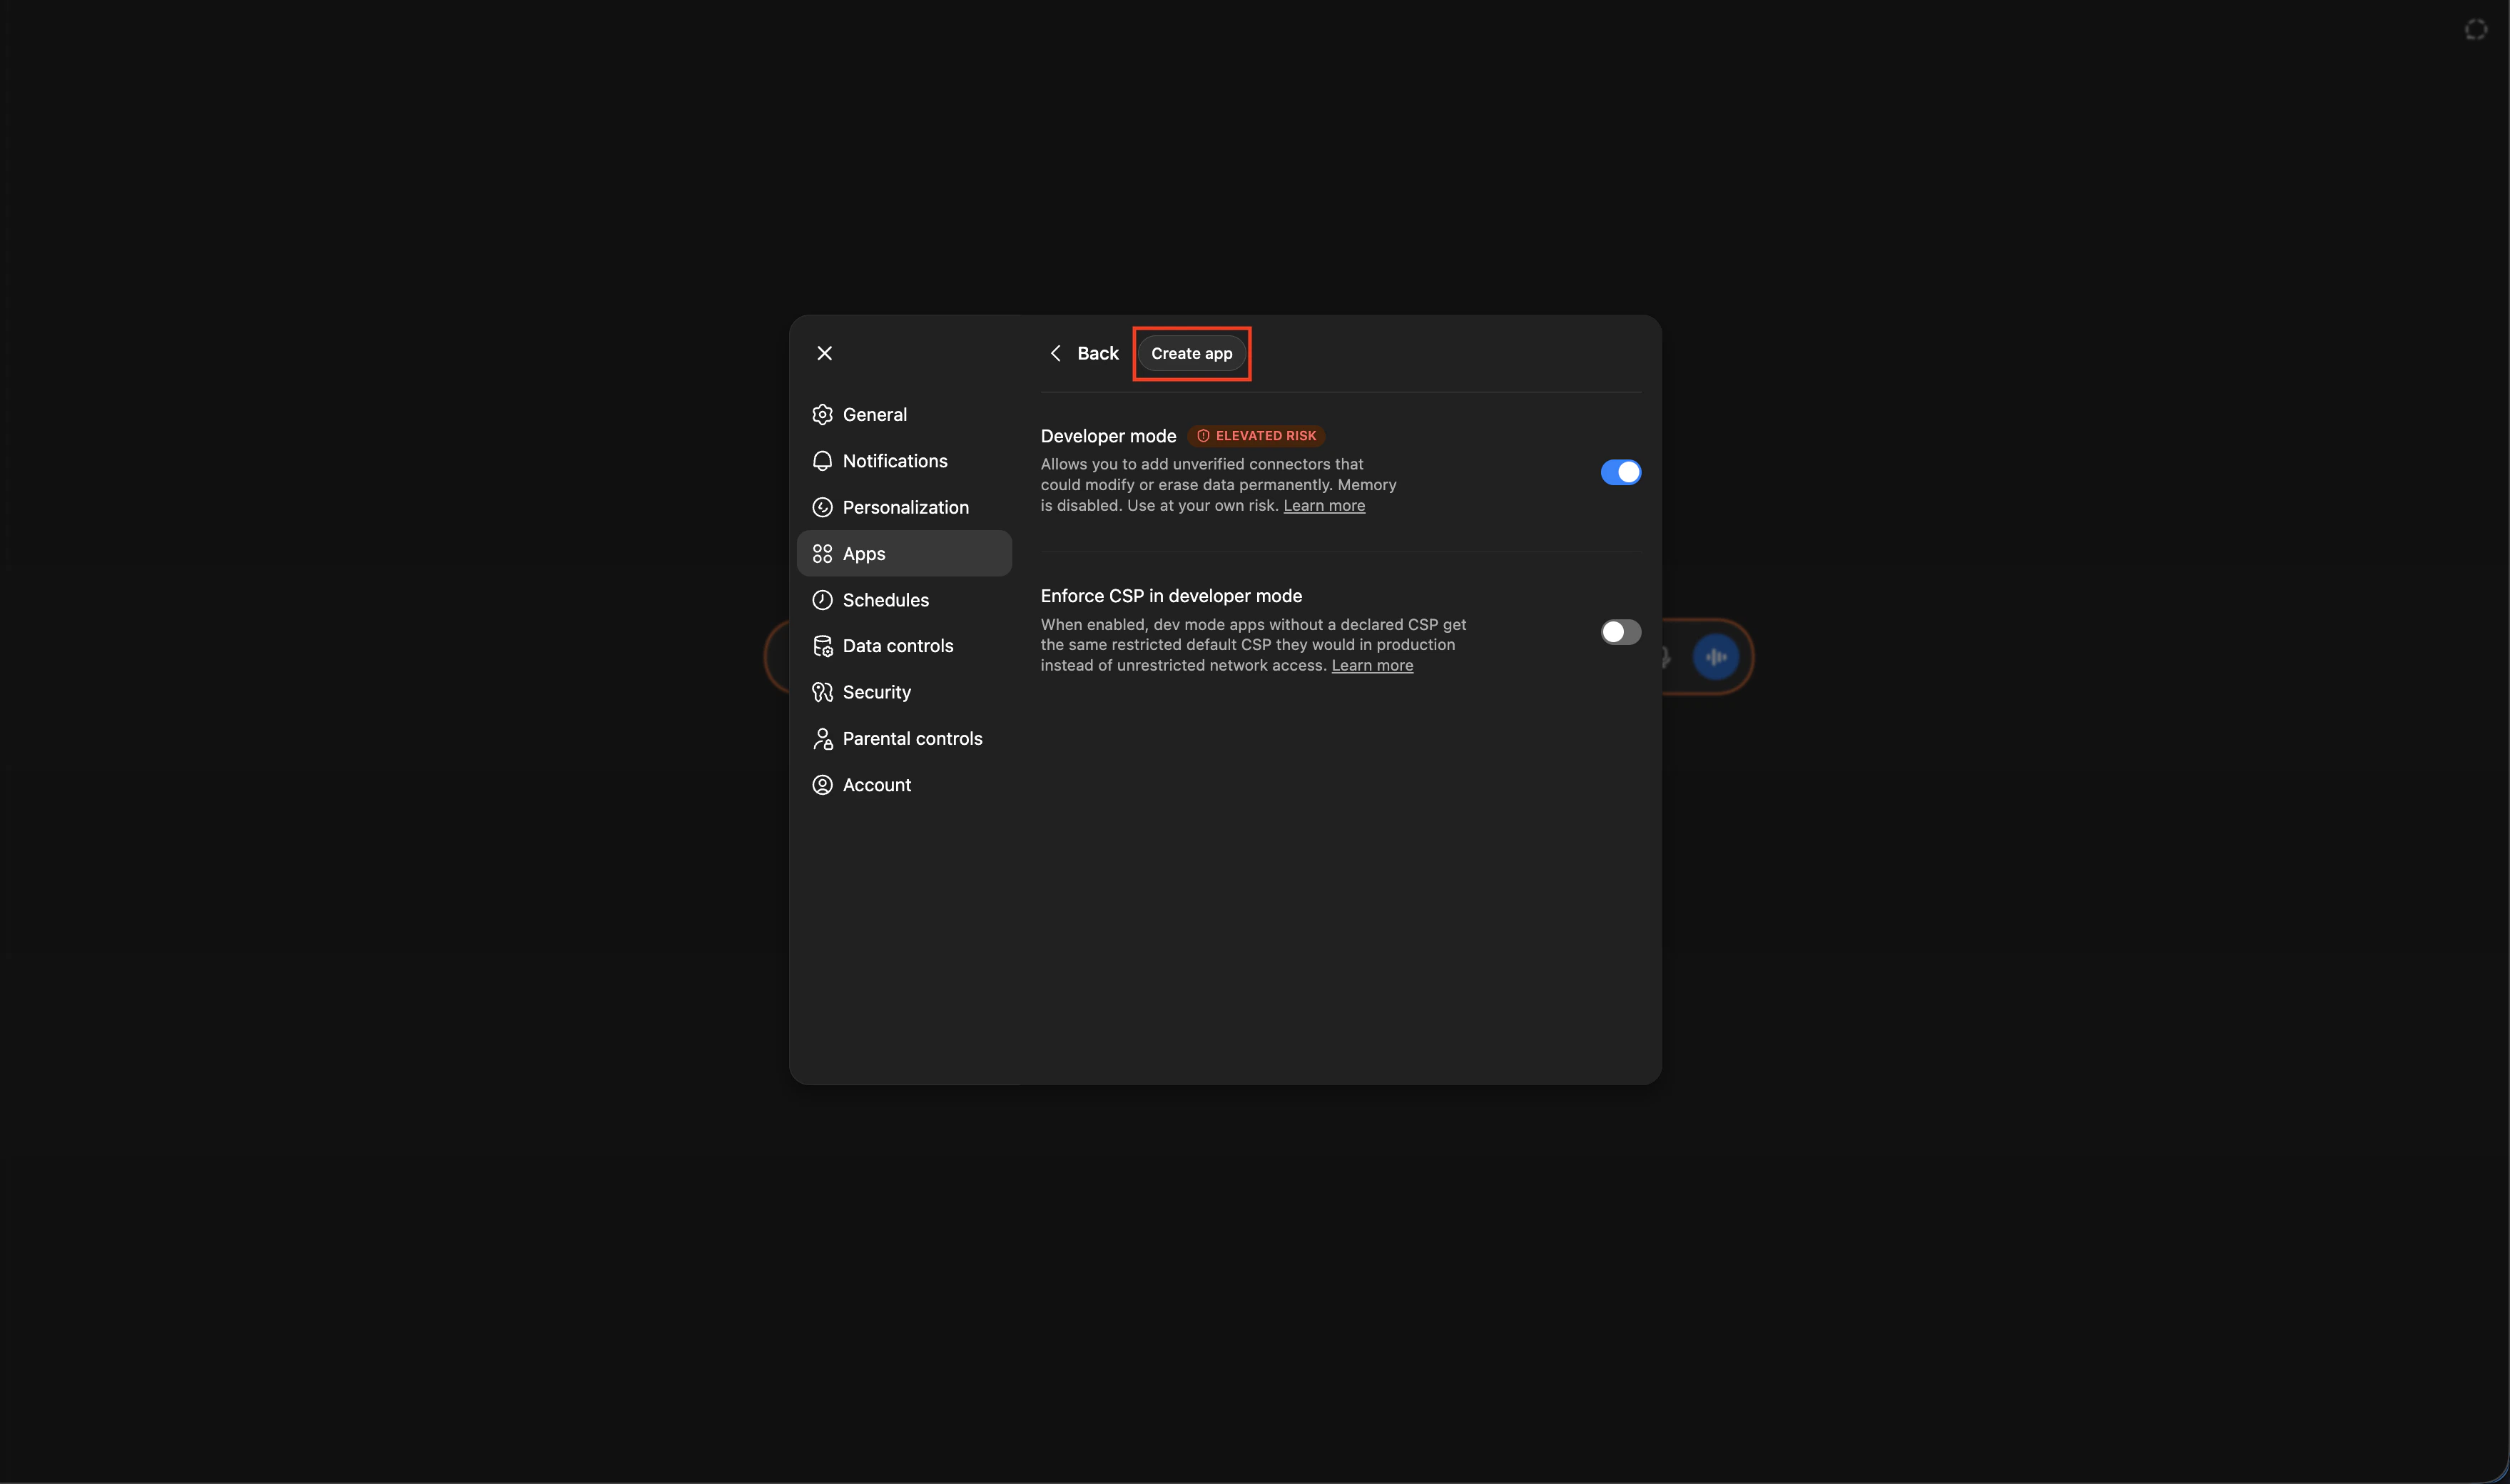Image resolution: width=2510 pixels, height=1484 pixels.
Task: Open Schedules settings section
Action: tap(904, 600)
